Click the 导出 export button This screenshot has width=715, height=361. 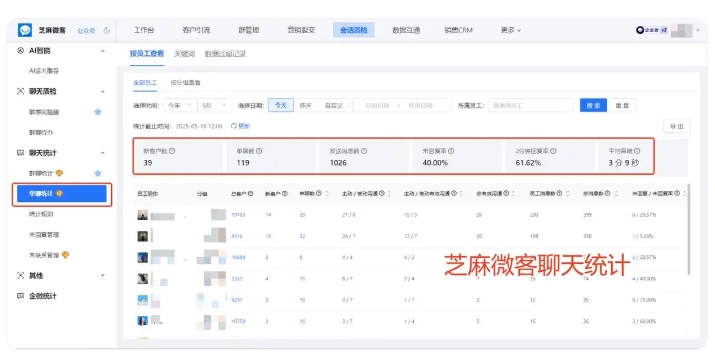pyautogui.click(x=677, y=126)
